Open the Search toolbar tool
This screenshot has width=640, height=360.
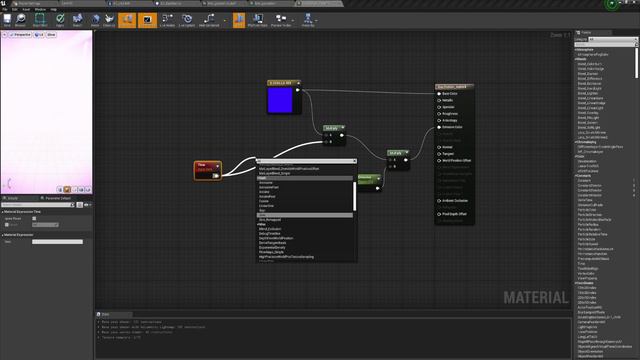point(77,20)
